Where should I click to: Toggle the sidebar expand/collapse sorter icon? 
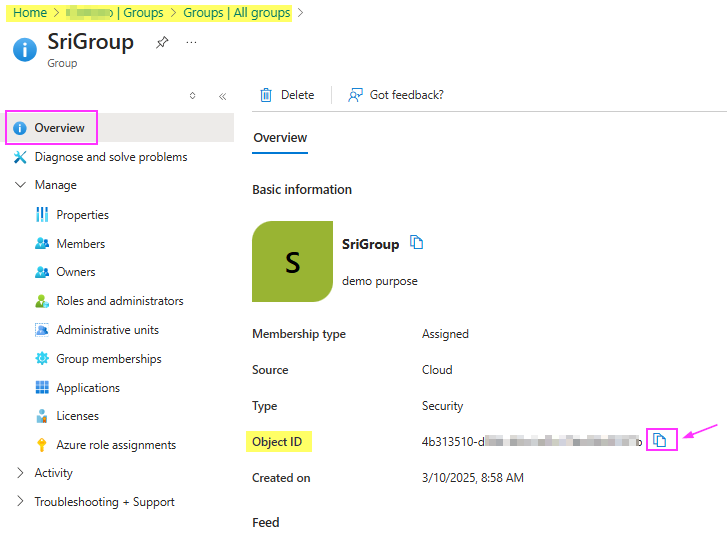click(192, 96)
